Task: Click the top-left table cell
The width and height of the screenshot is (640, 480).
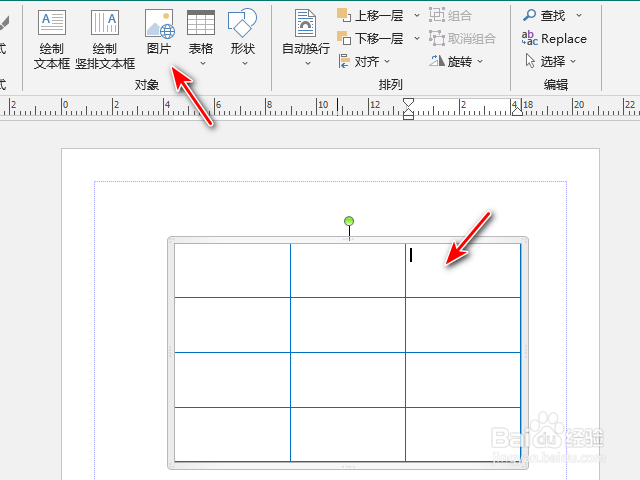Action: (233, 271)
